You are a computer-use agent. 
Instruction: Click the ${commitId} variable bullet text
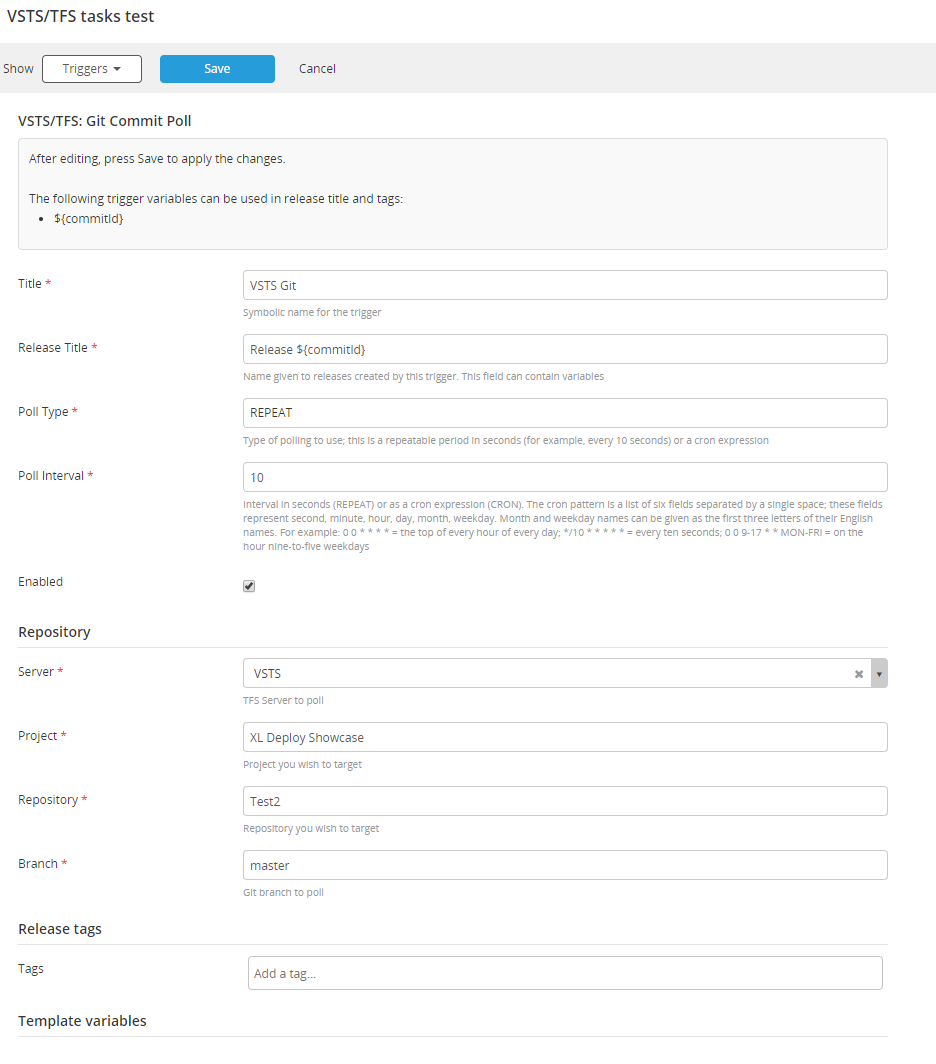point(89,218)
